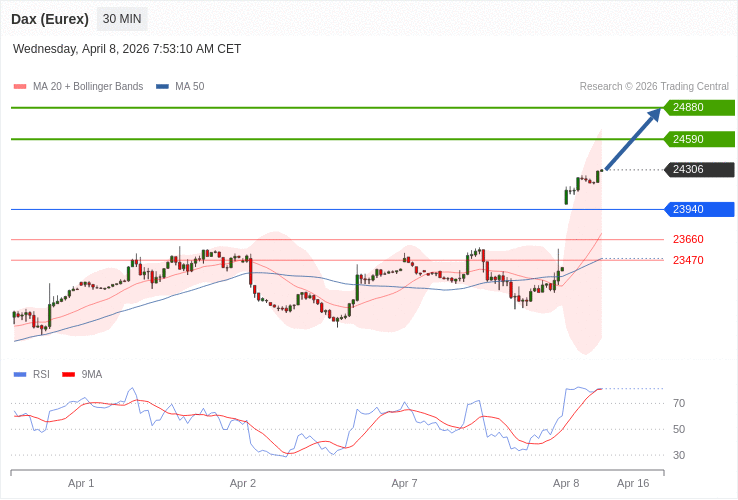Image resolution: width=738 pixels, height=500 pixels.
Task: Click the blue 23940 pivot price tag
Action: (699, 209)
